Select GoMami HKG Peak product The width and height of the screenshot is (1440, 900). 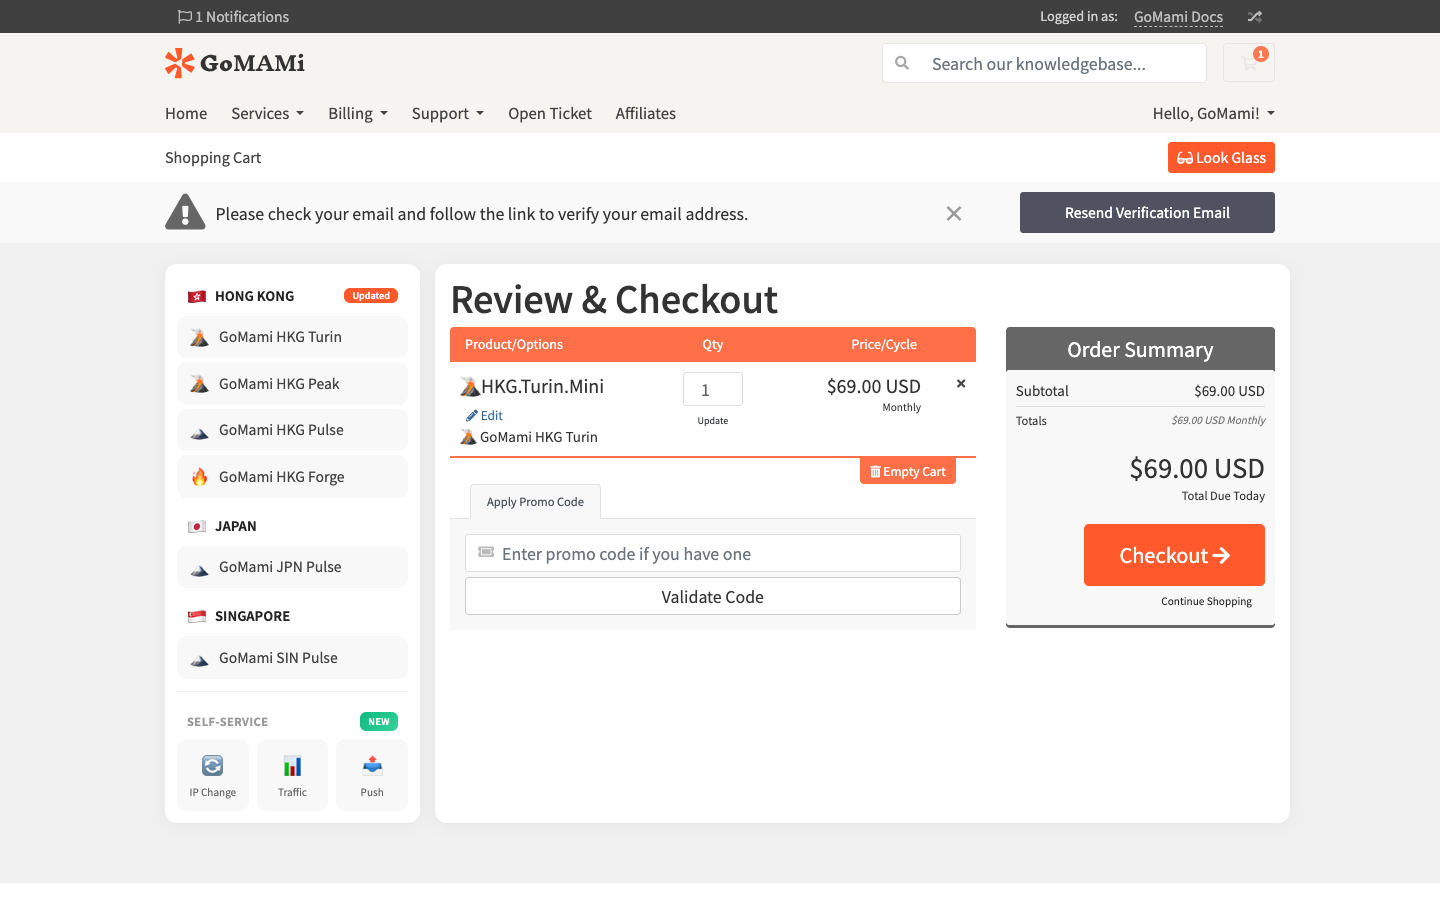(x=292, y=384)
